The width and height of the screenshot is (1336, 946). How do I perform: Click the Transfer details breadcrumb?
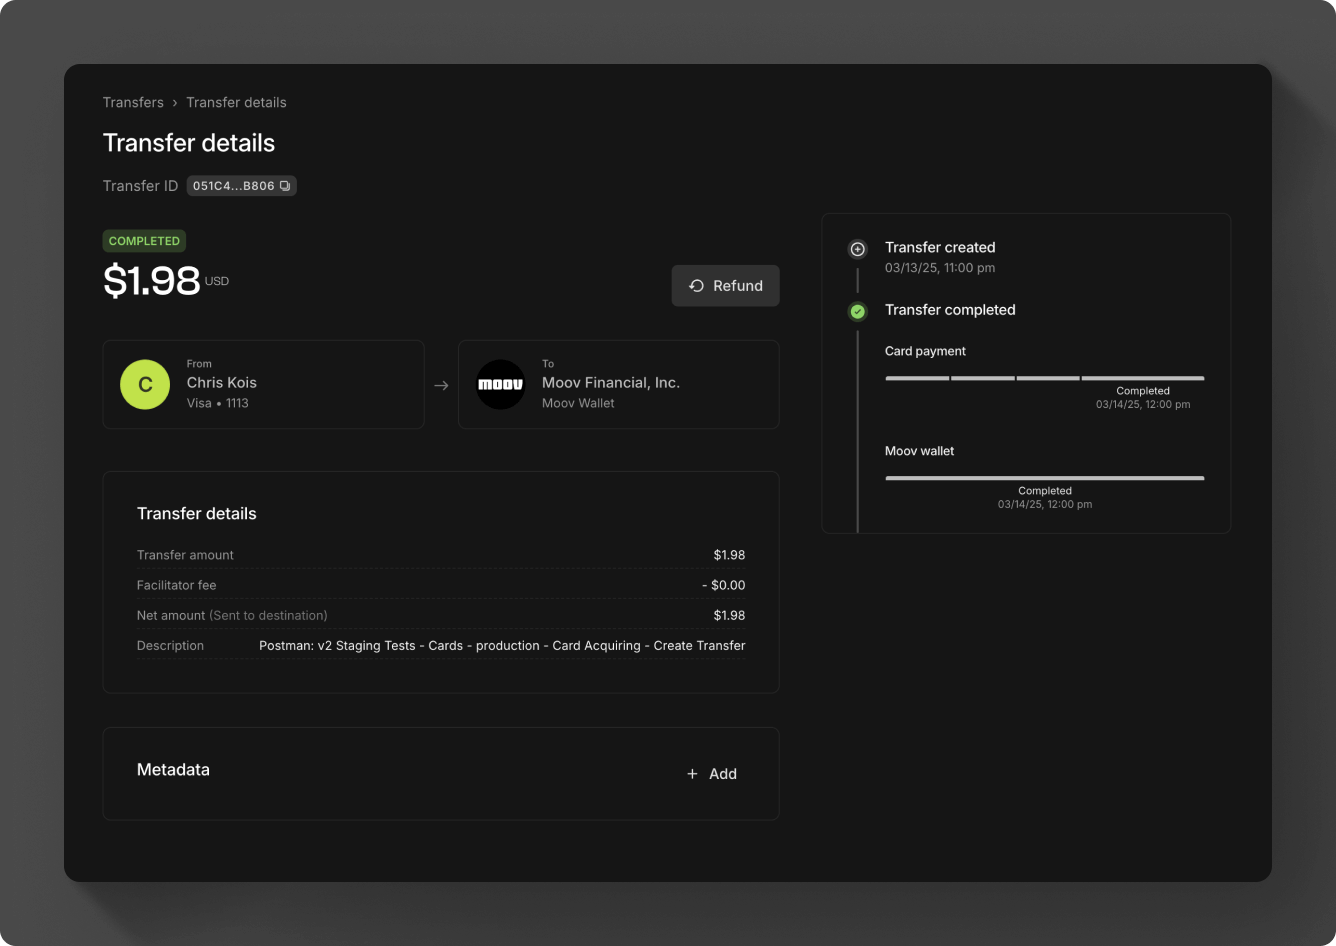pos(236,102)
